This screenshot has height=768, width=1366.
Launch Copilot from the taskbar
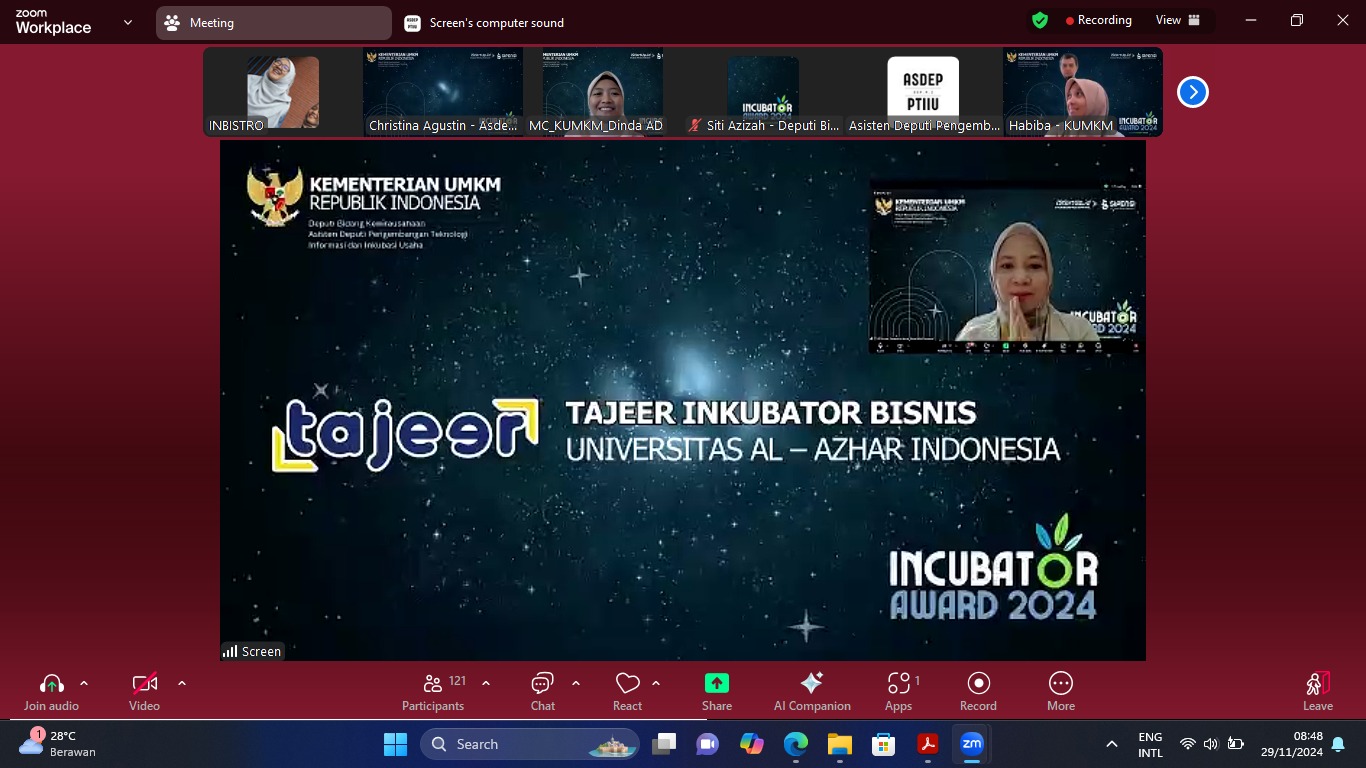(752, 744)
